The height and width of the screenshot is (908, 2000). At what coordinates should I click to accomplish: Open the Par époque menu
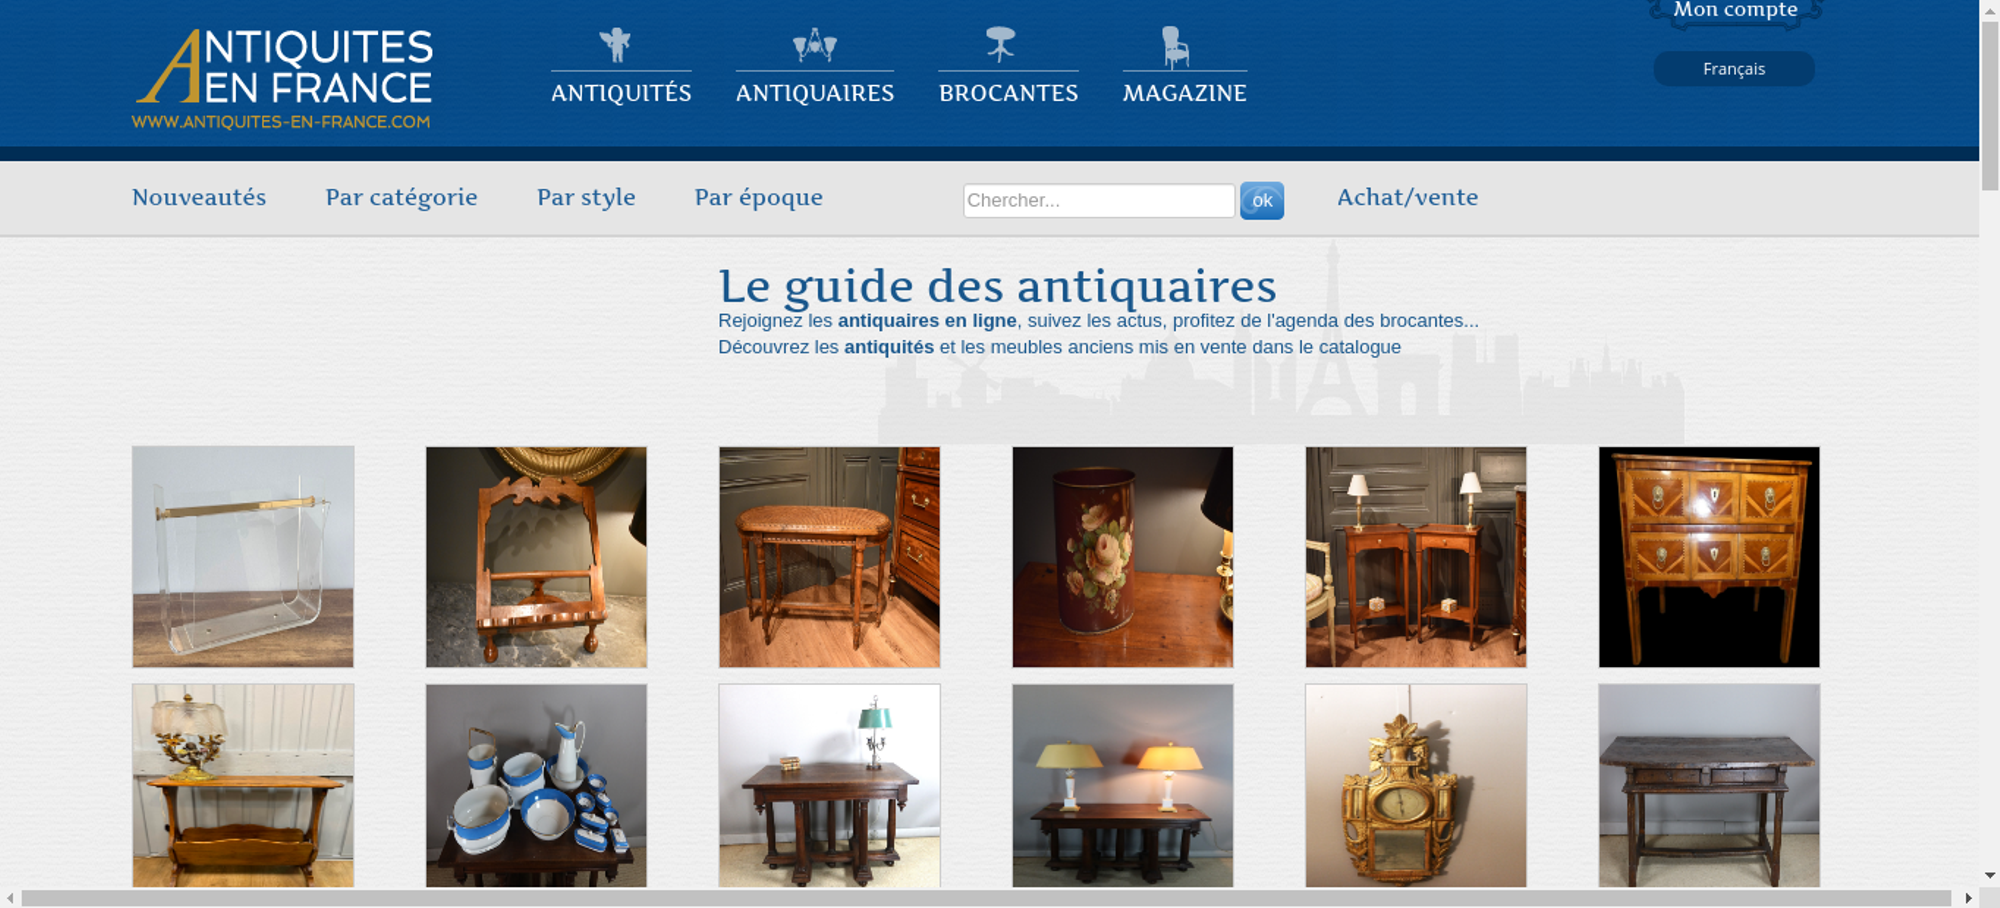(759, 197)
